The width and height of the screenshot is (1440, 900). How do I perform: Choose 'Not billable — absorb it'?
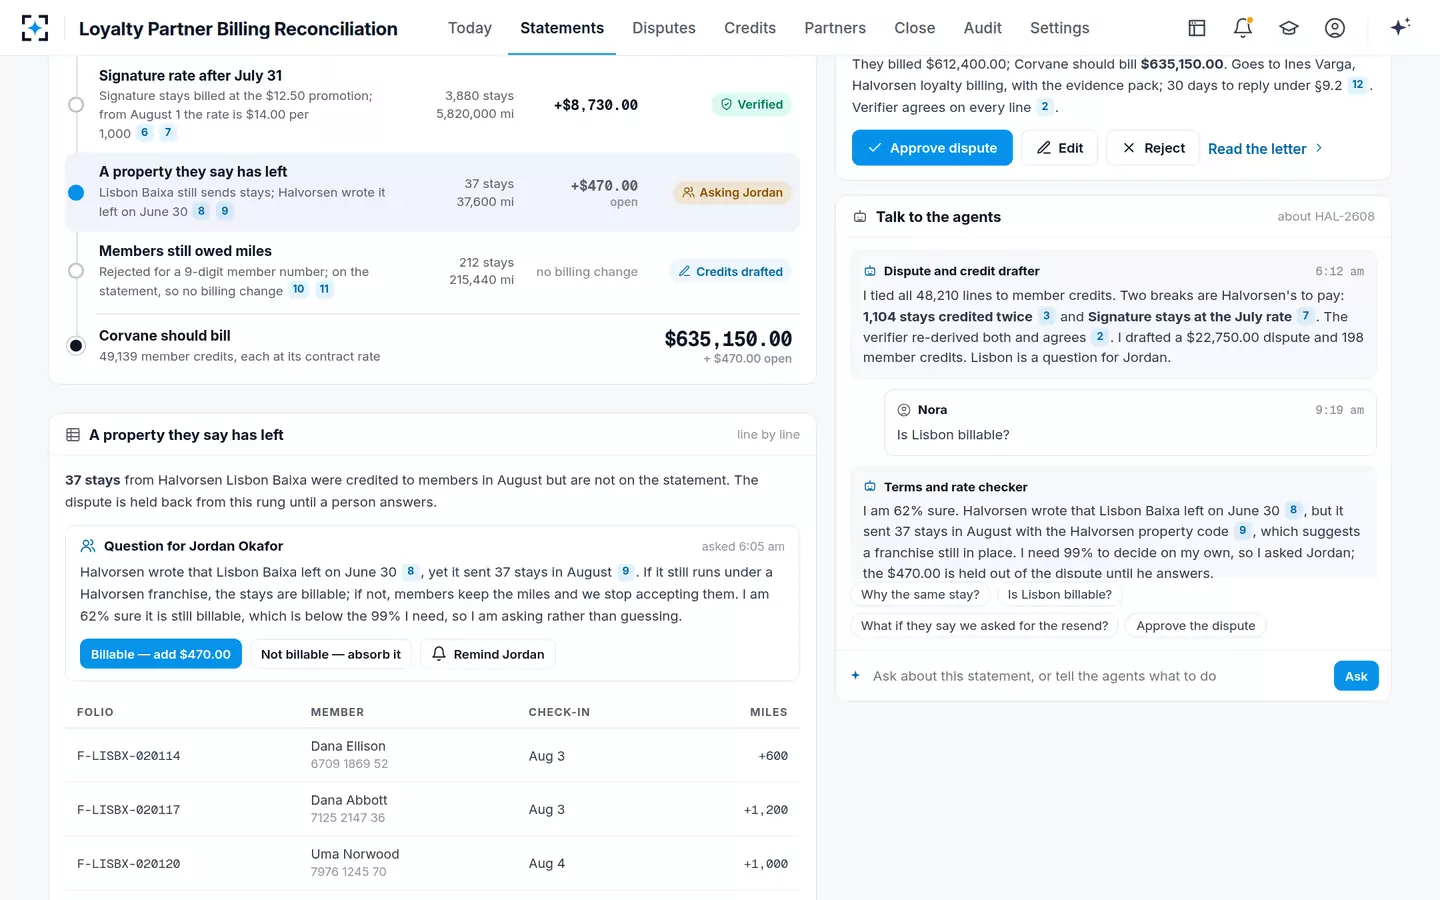(331, 654)
